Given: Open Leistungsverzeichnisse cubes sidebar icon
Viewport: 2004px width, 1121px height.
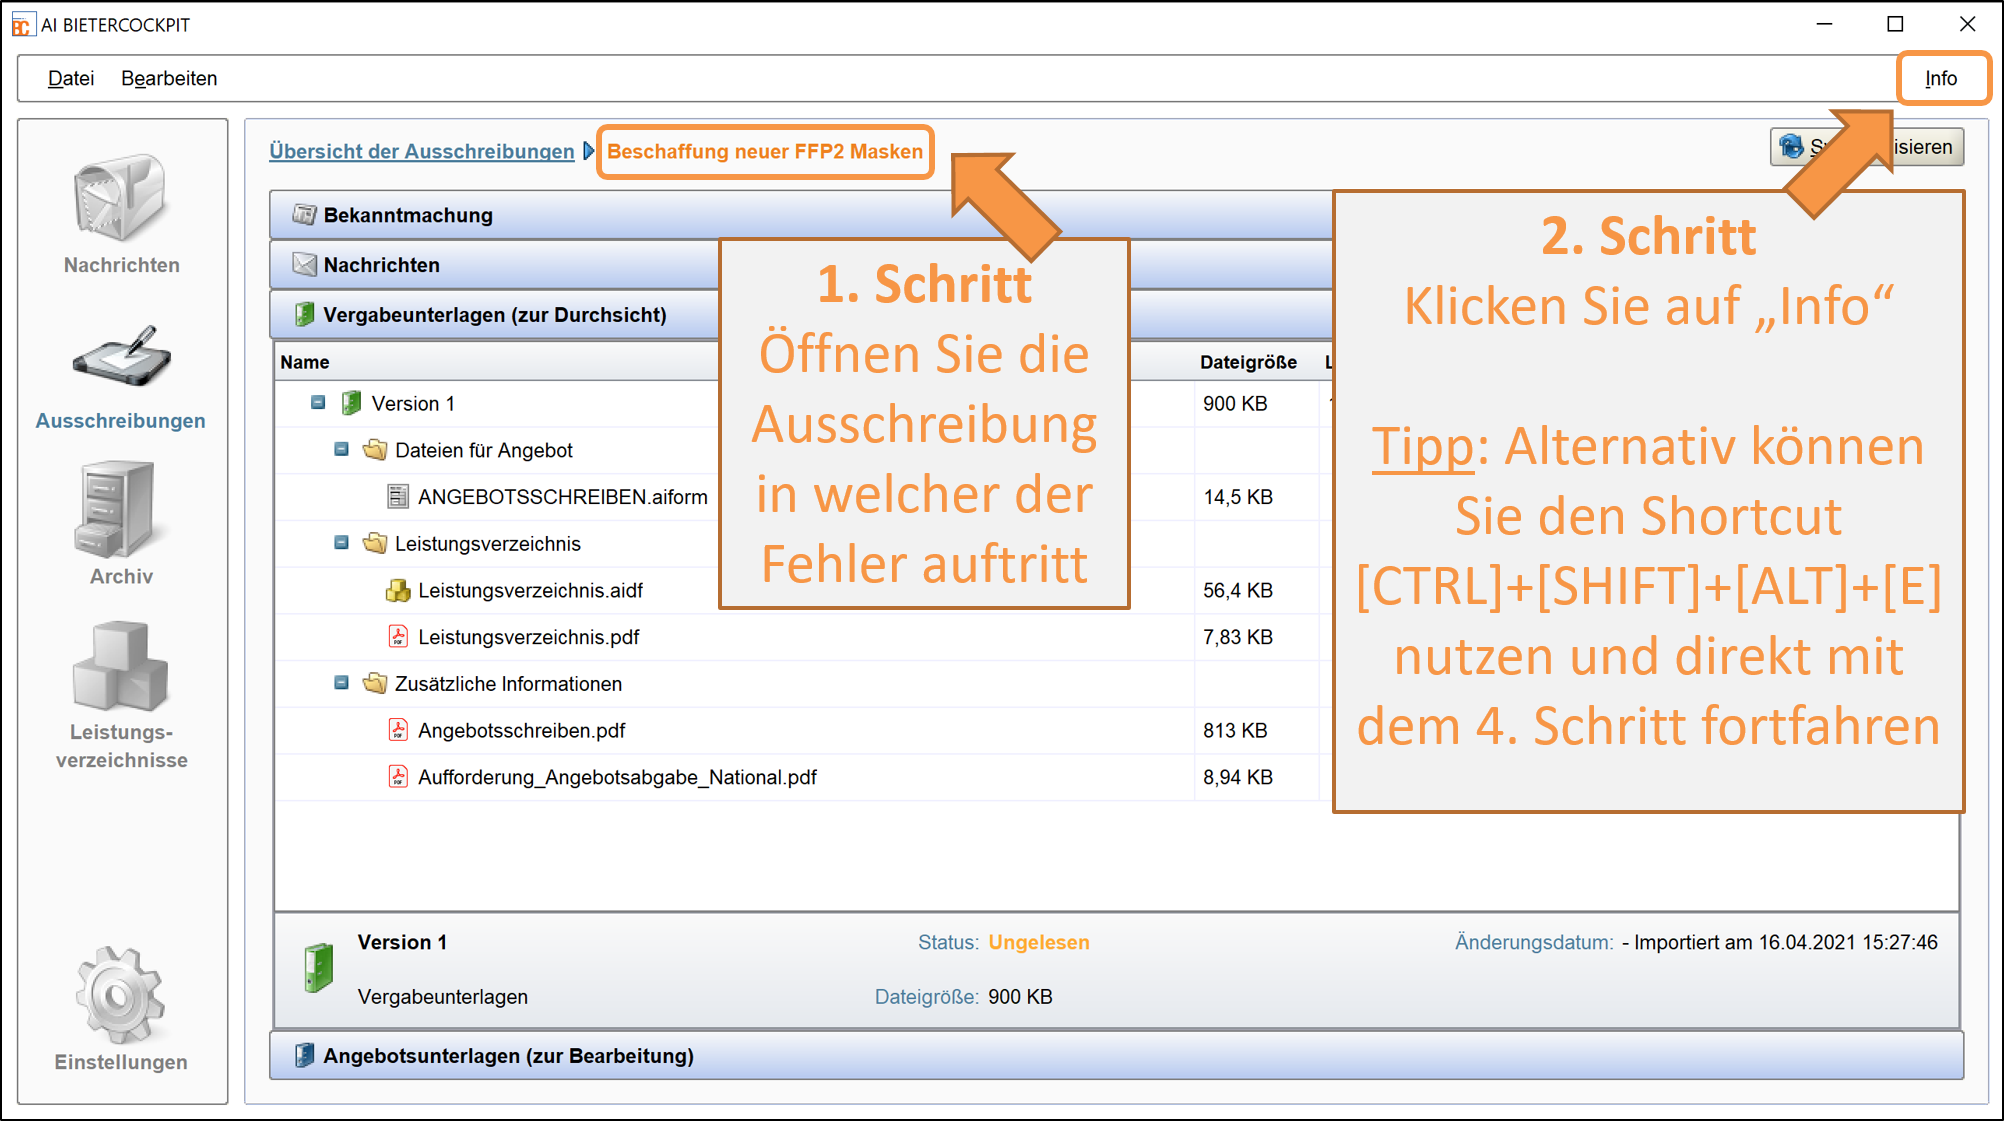Looking at the screenshot, I should 120,665.
